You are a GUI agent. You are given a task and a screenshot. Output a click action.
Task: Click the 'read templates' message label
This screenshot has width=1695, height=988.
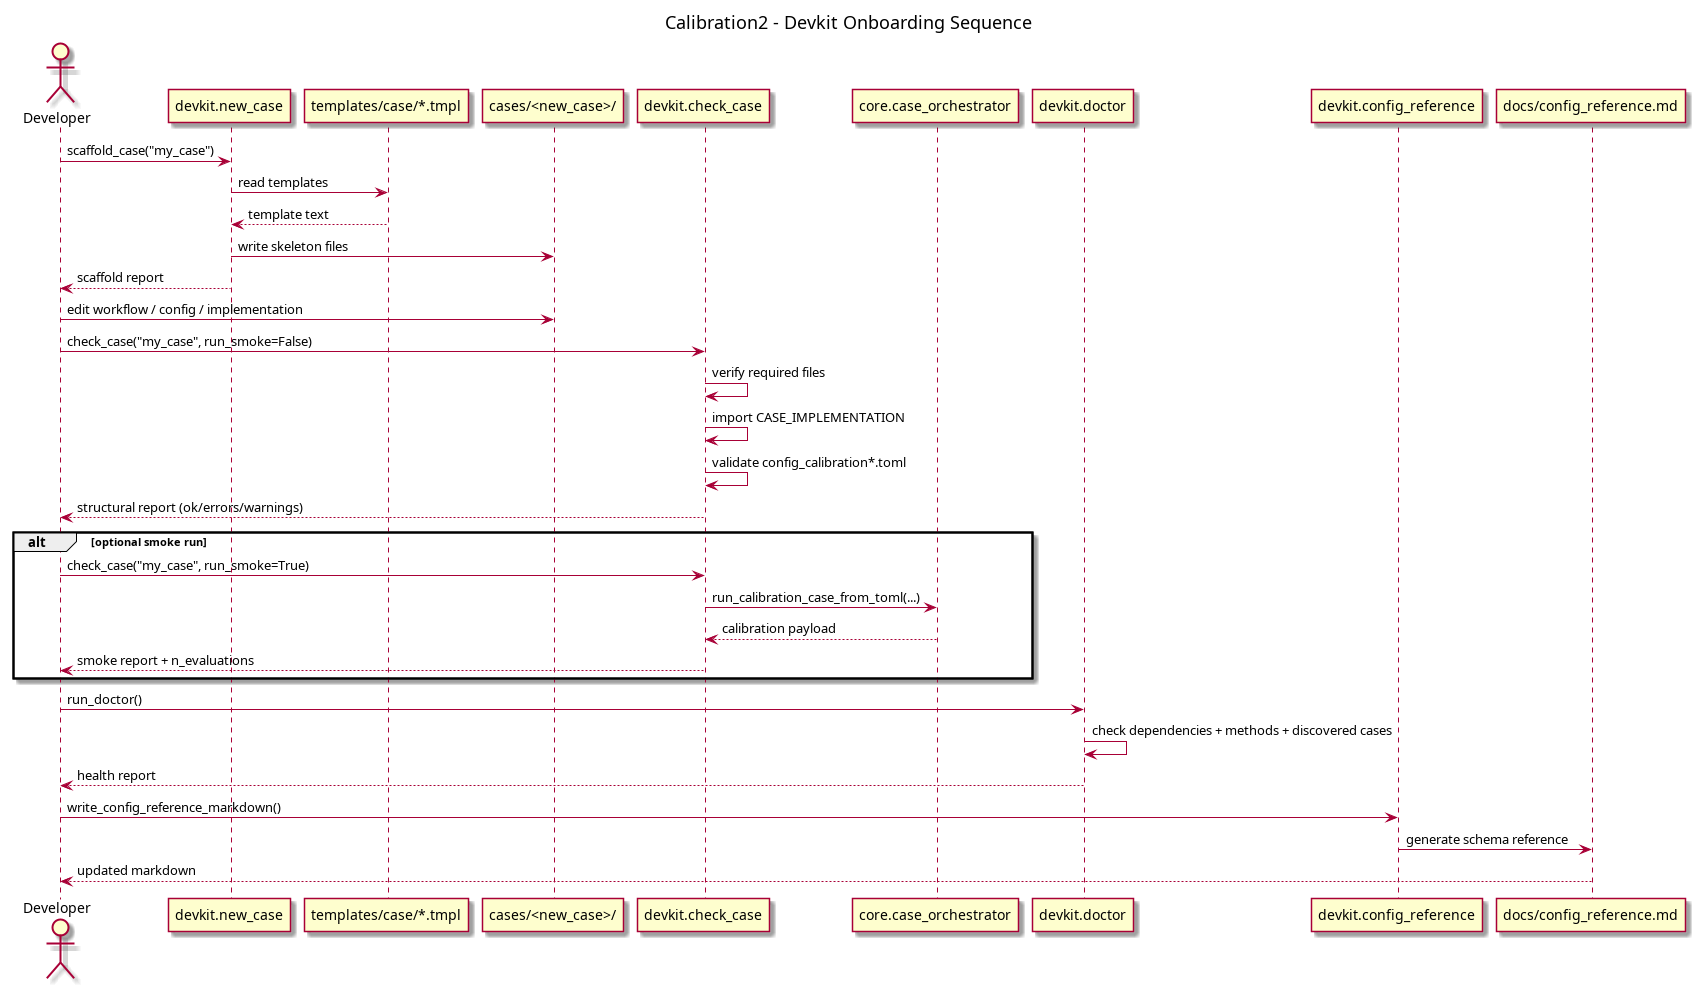click(283, 183)
